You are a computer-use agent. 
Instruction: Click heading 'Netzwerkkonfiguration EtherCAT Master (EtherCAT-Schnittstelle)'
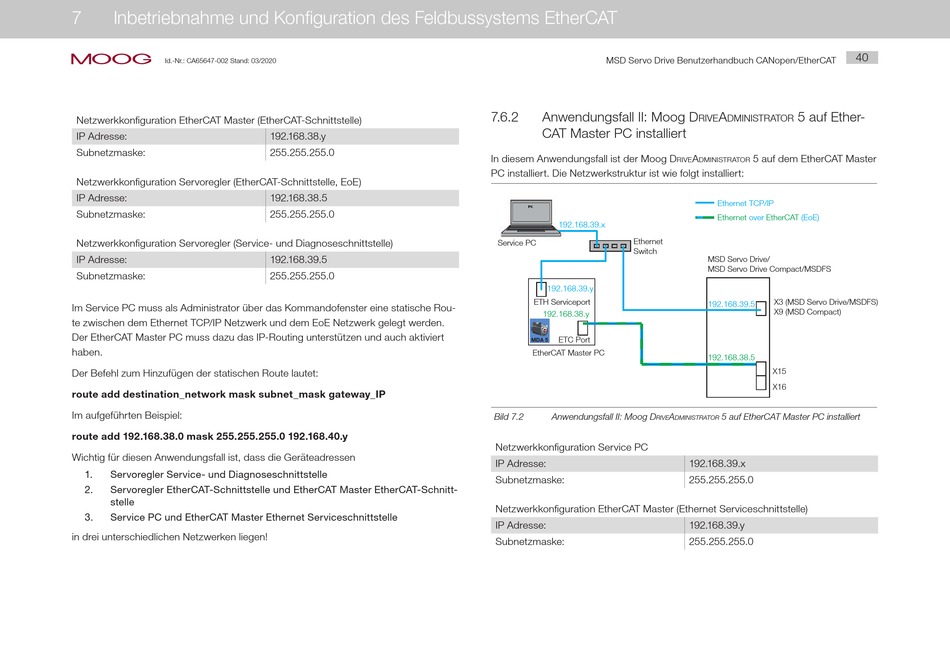[219, 120]
